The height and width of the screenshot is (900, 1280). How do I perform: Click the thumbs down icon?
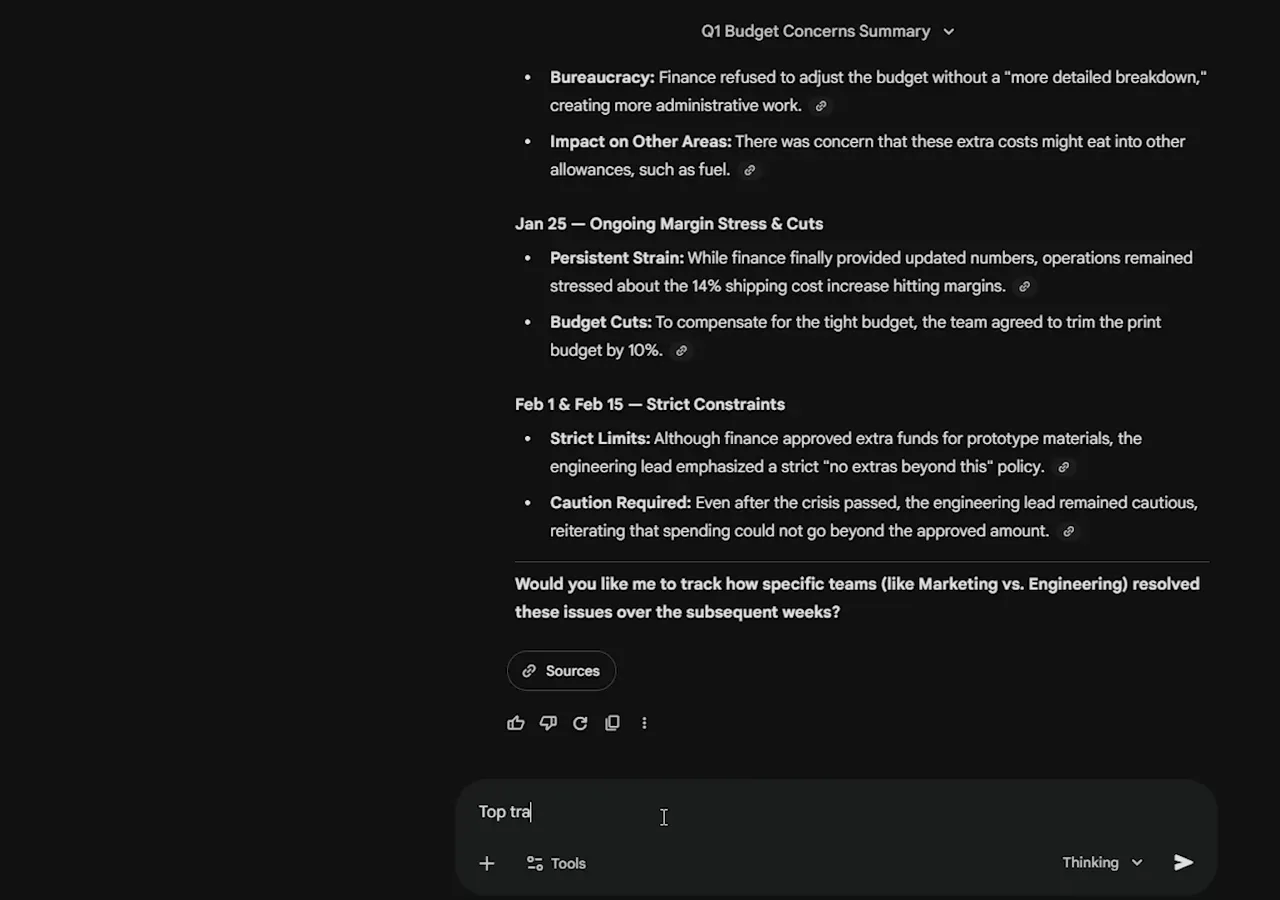coord(548,723)
